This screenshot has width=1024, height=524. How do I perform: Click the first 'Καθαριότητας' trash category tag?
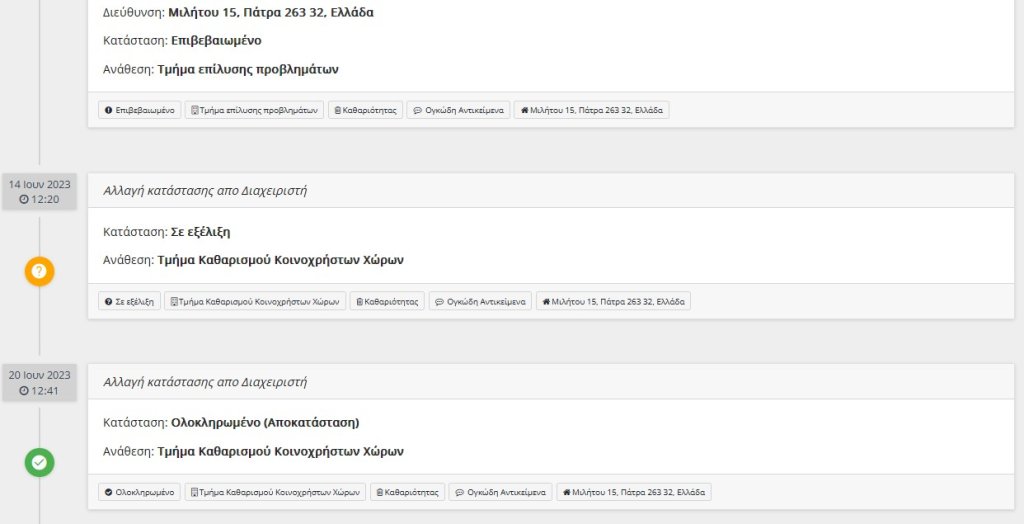(366, 110)
